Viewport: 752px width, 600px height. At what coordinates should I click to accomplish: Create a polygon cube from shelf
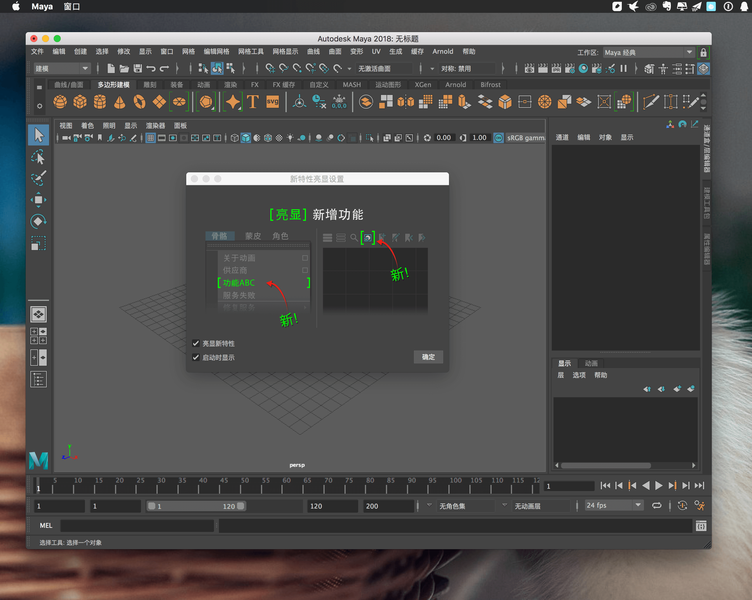tap(80, 102)
